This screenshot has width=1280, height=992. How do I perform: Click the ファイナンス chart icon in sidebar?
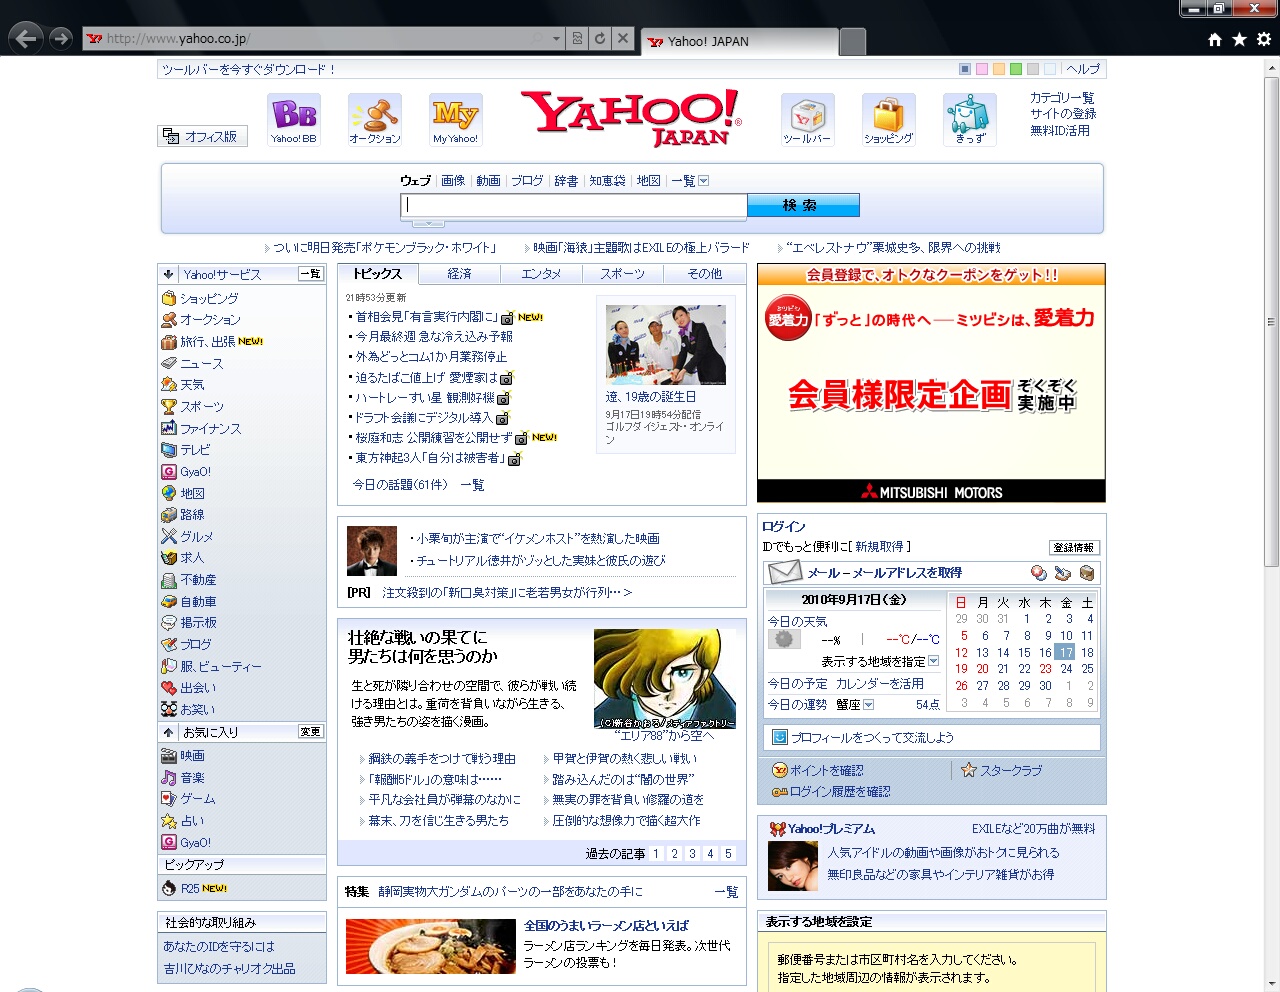click(x=169, y=428)
